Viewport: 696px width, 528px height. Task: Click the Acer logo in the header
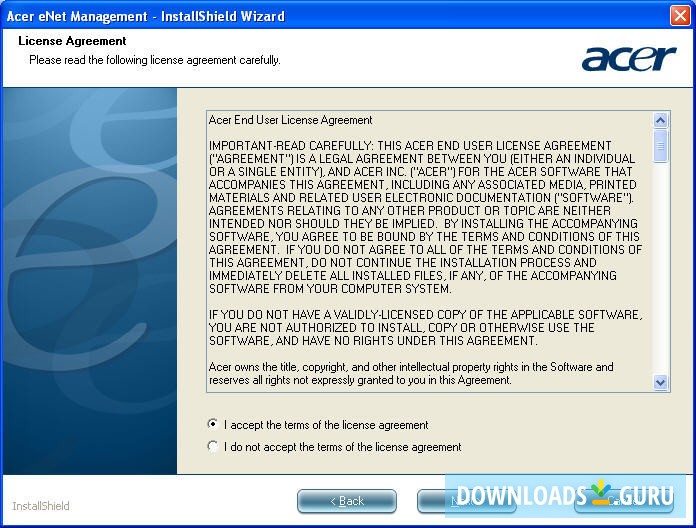click(629, 58)
